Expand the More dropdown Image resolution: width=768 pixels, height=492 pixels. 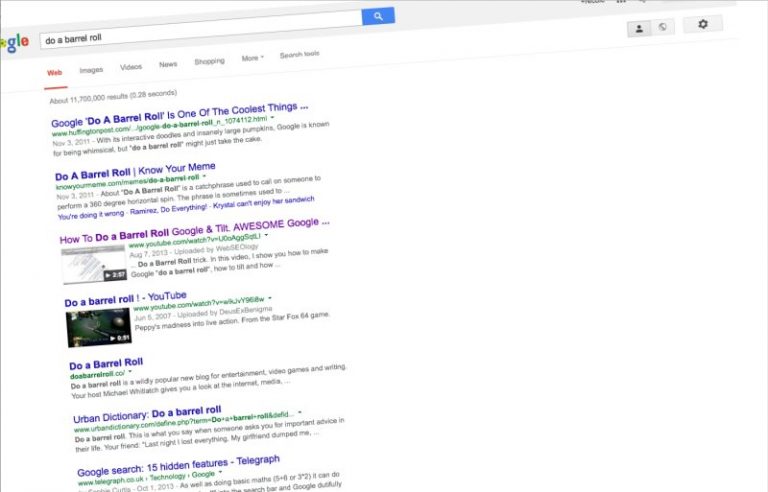coord(253,58)
